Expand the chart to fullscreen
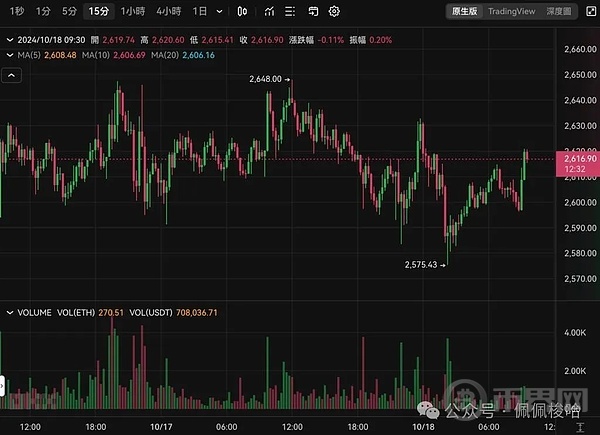The image size is (600, 435). 591,11
